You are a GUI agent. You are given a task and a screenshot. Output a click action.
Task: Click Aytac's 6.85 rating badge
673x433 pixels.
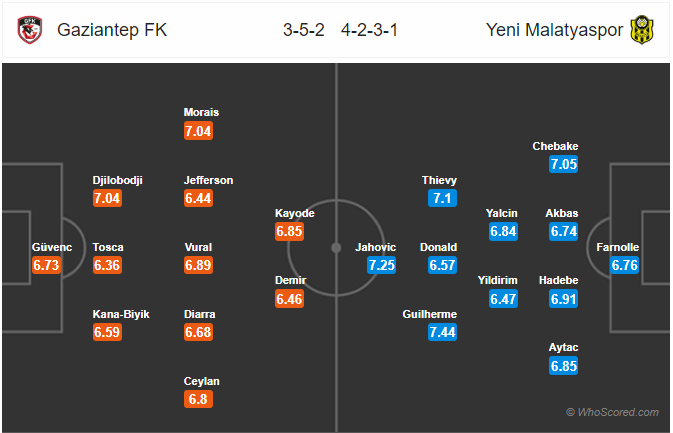point(564,366)
